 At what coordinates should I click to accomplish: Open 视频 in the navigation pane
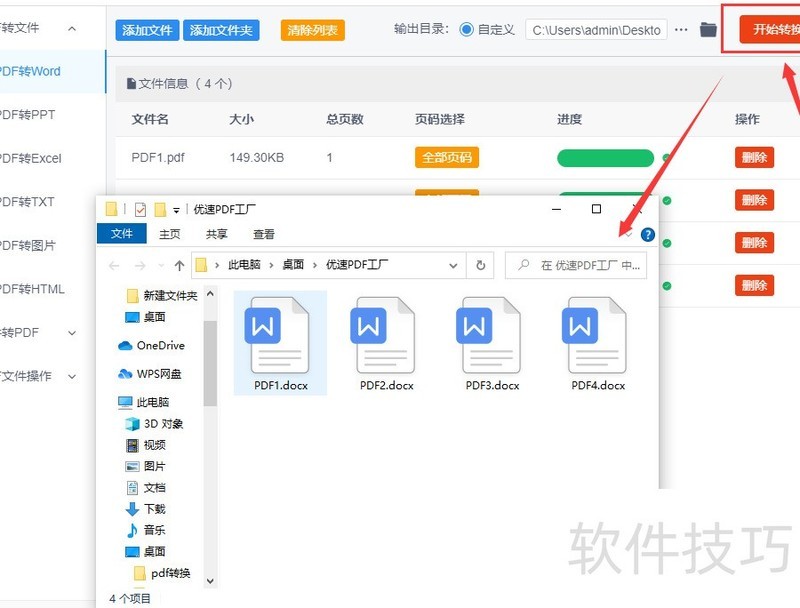(x=145, y=445)
